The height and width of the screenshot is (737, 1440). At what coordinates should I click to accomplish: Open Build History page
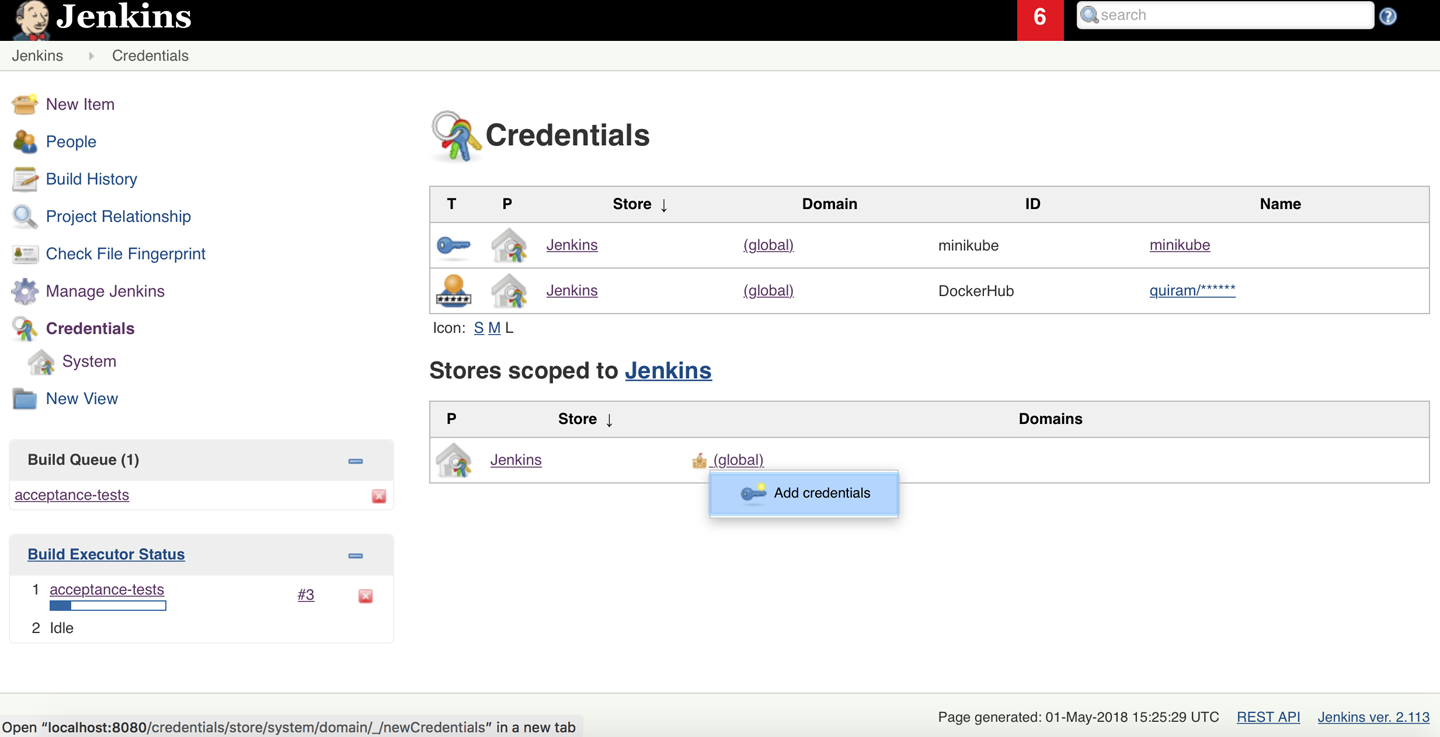[91, 179]
